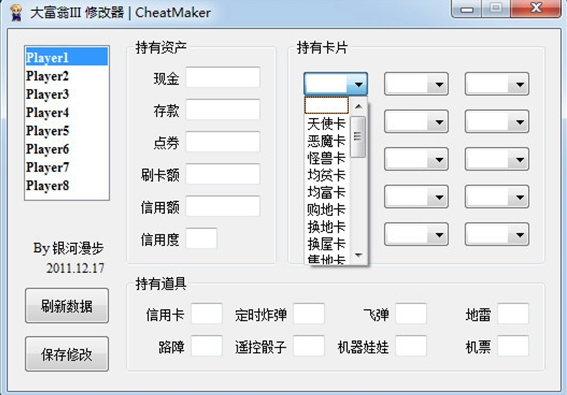567x395 pixels.
Task: Select Player2 in the player list
Action: (x=67, y=76)
